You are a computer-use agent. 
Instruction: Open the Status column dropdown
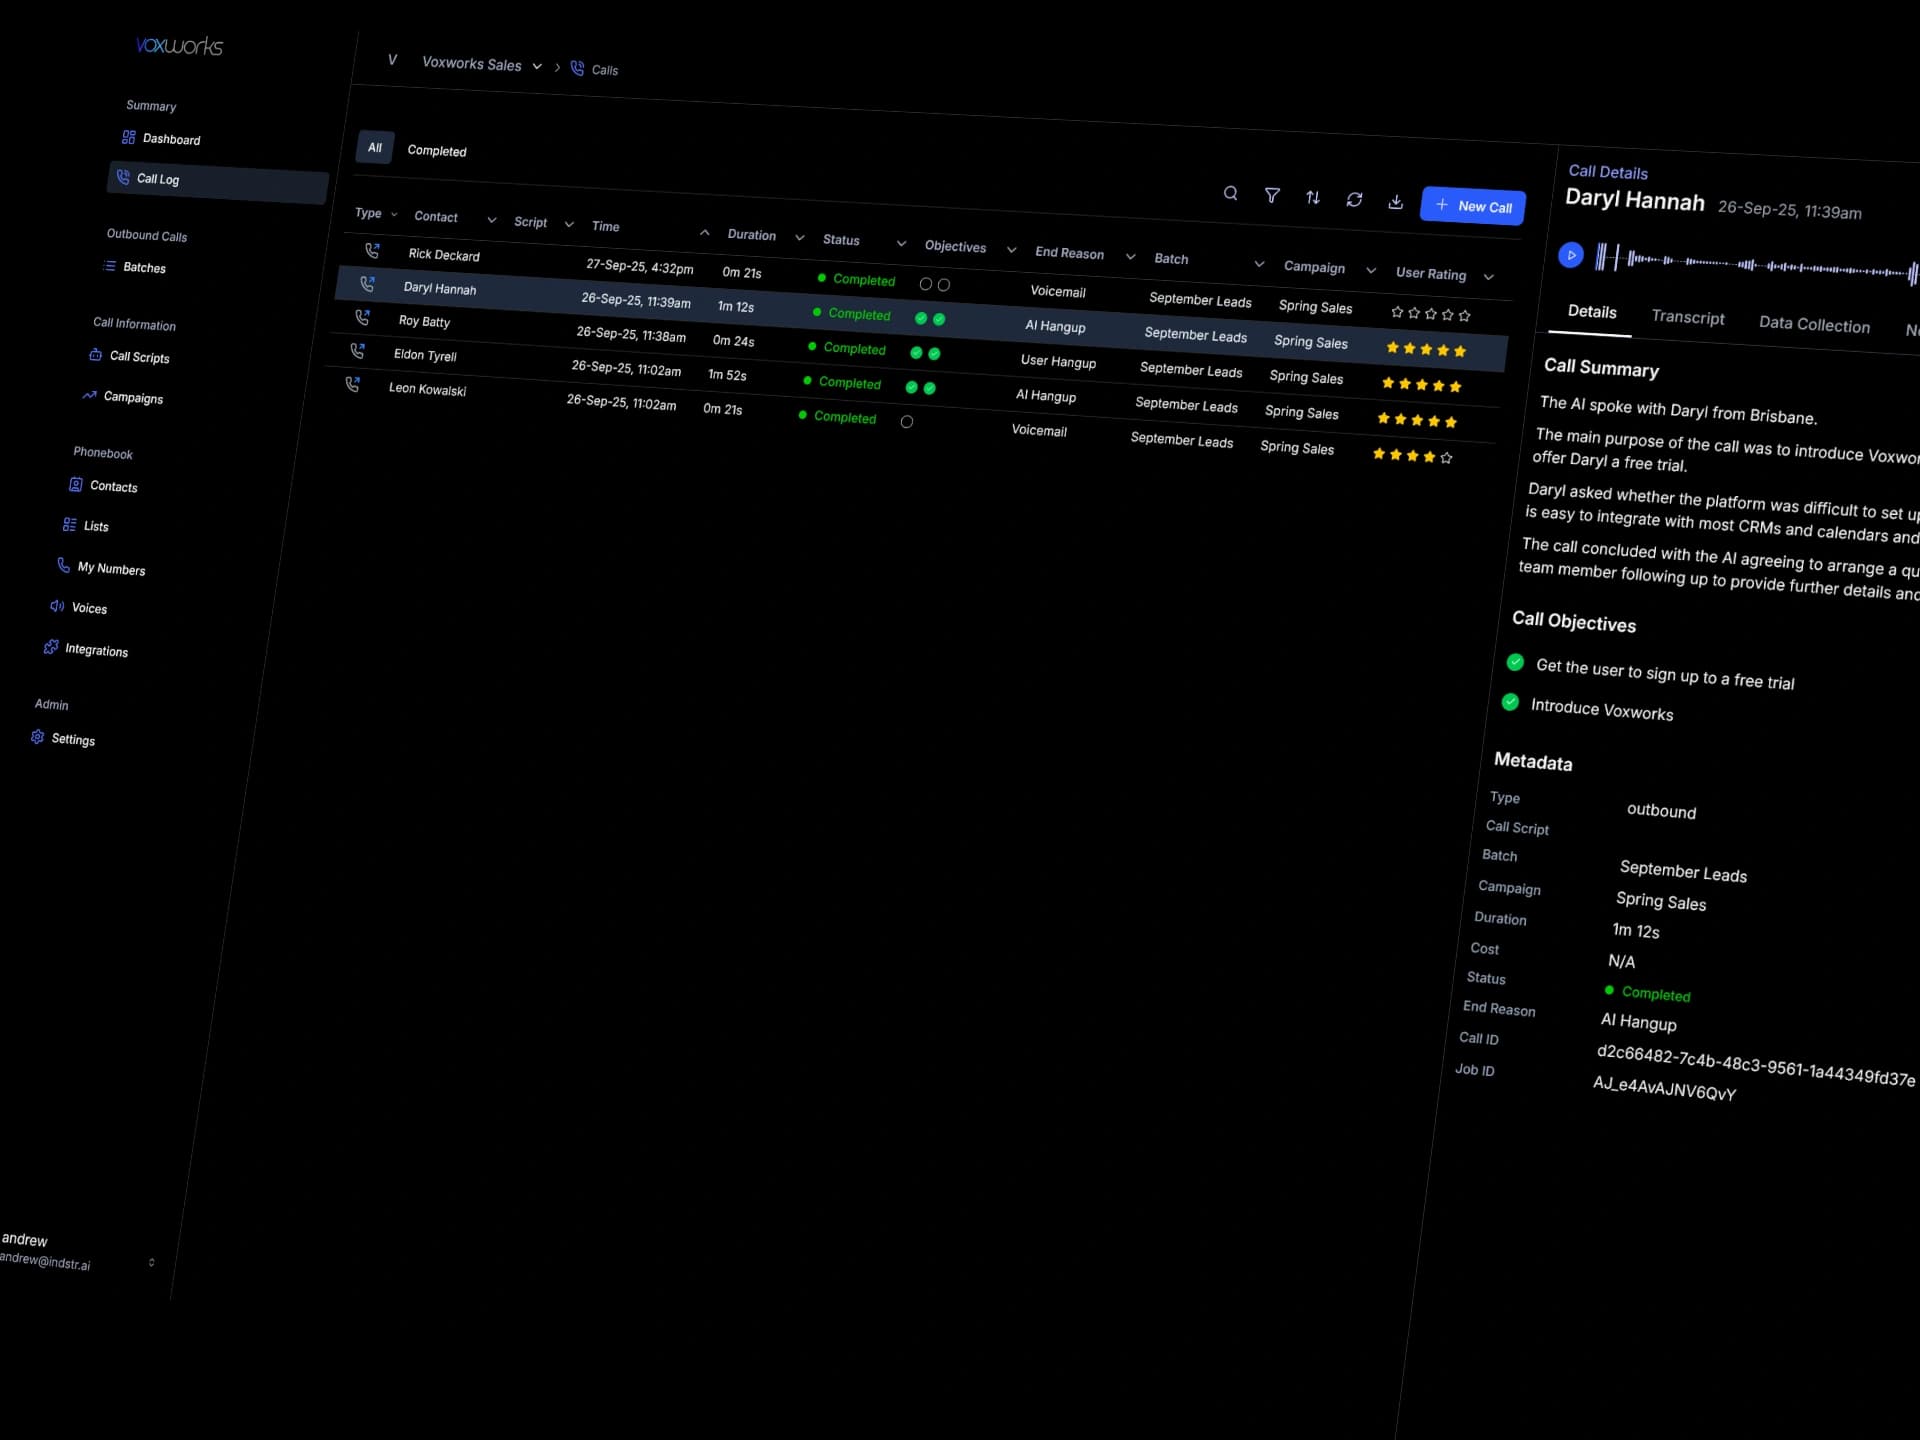[901, 243]
